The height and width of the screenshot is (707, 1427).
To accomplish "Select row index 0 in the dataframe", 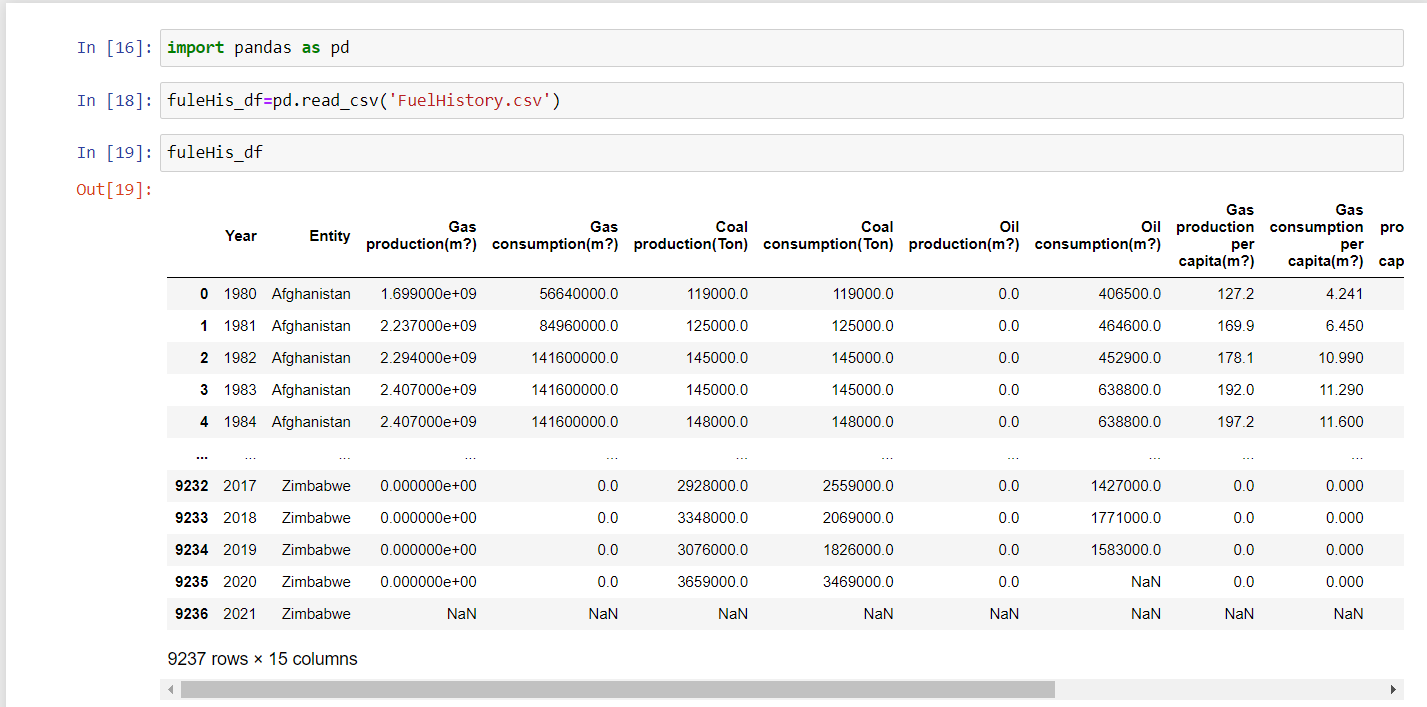I will [x=204, y=293].
